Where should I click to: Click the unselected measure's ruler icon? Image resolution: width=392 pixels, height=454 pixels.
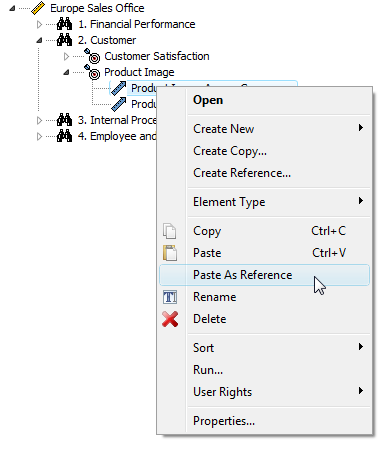click(118, 104)
